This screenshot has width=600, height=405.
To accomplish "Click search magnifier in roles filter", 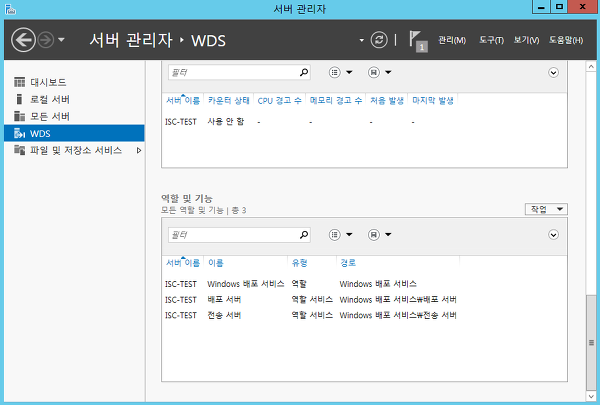I will (304, 235).
